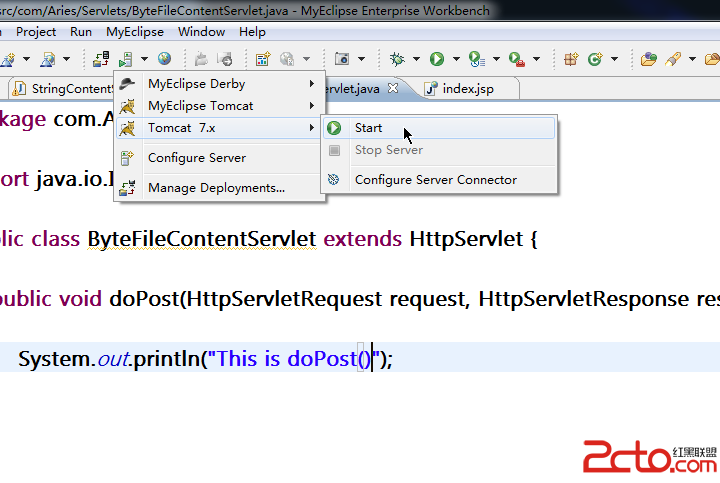Click the Run External Tools icon with toolbox

click(517, 59)
